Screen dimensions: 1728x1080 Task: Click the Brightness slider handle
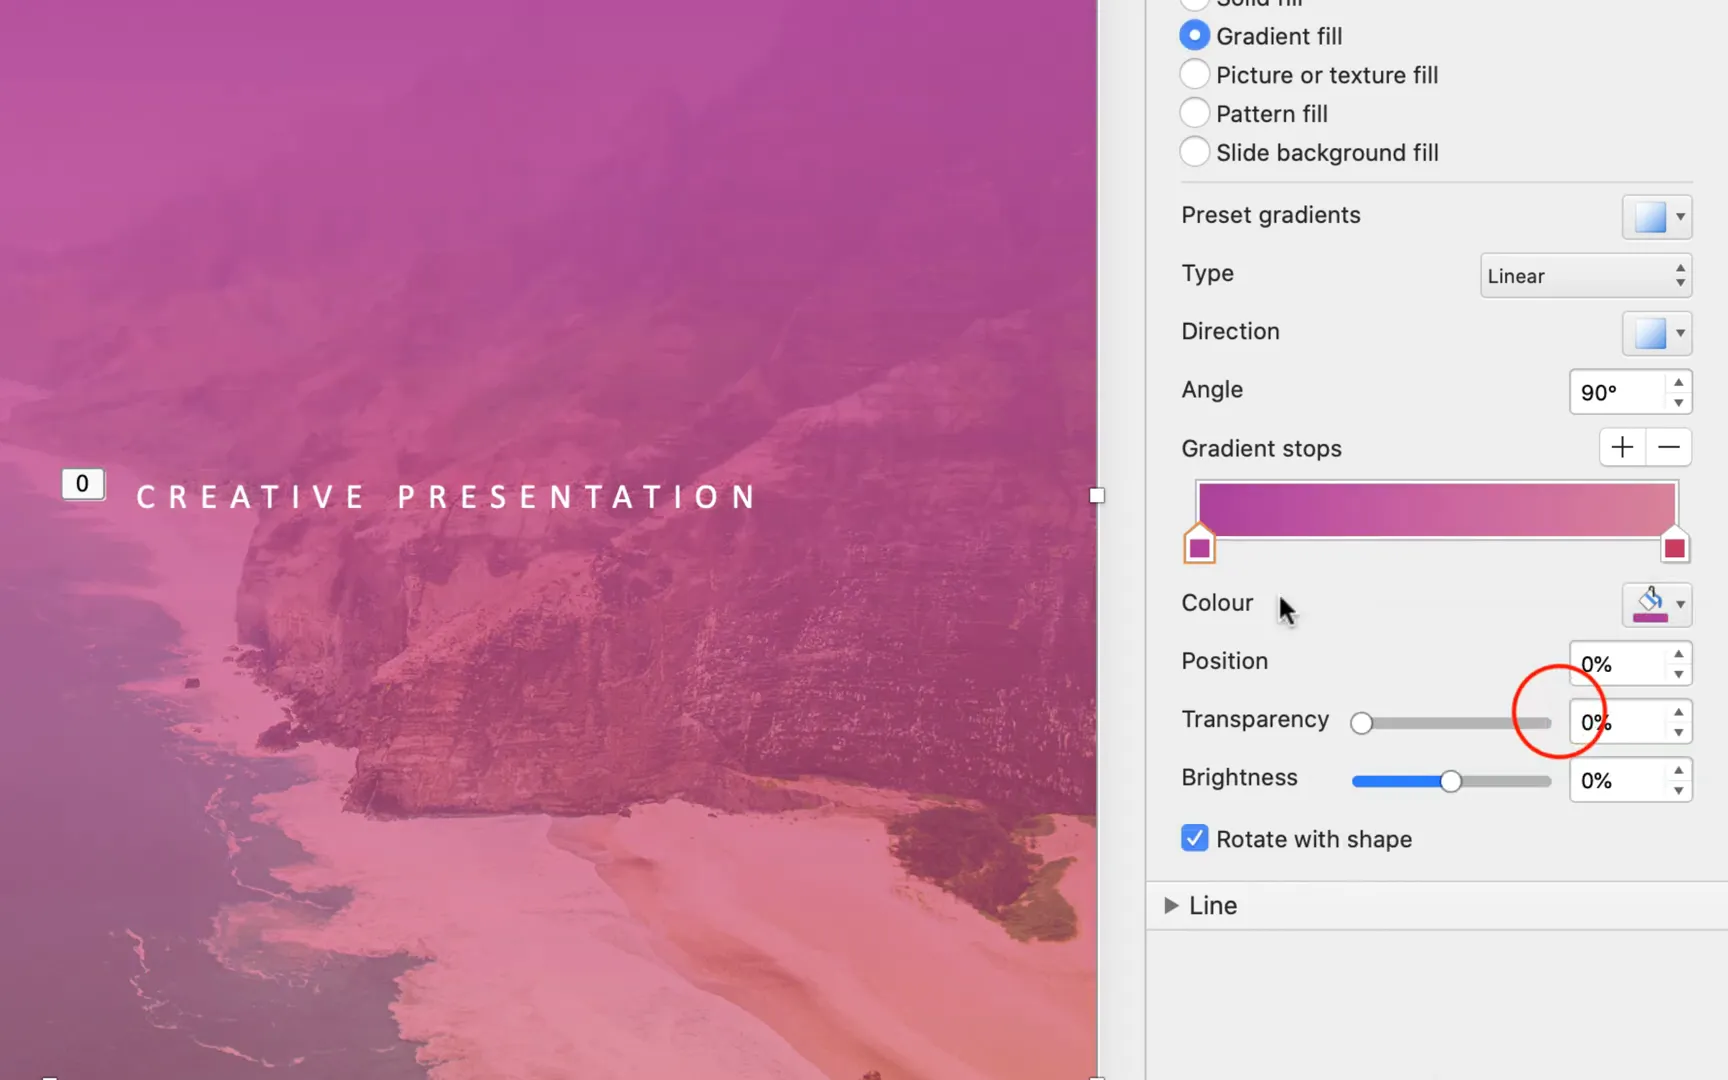[1450, 781]
